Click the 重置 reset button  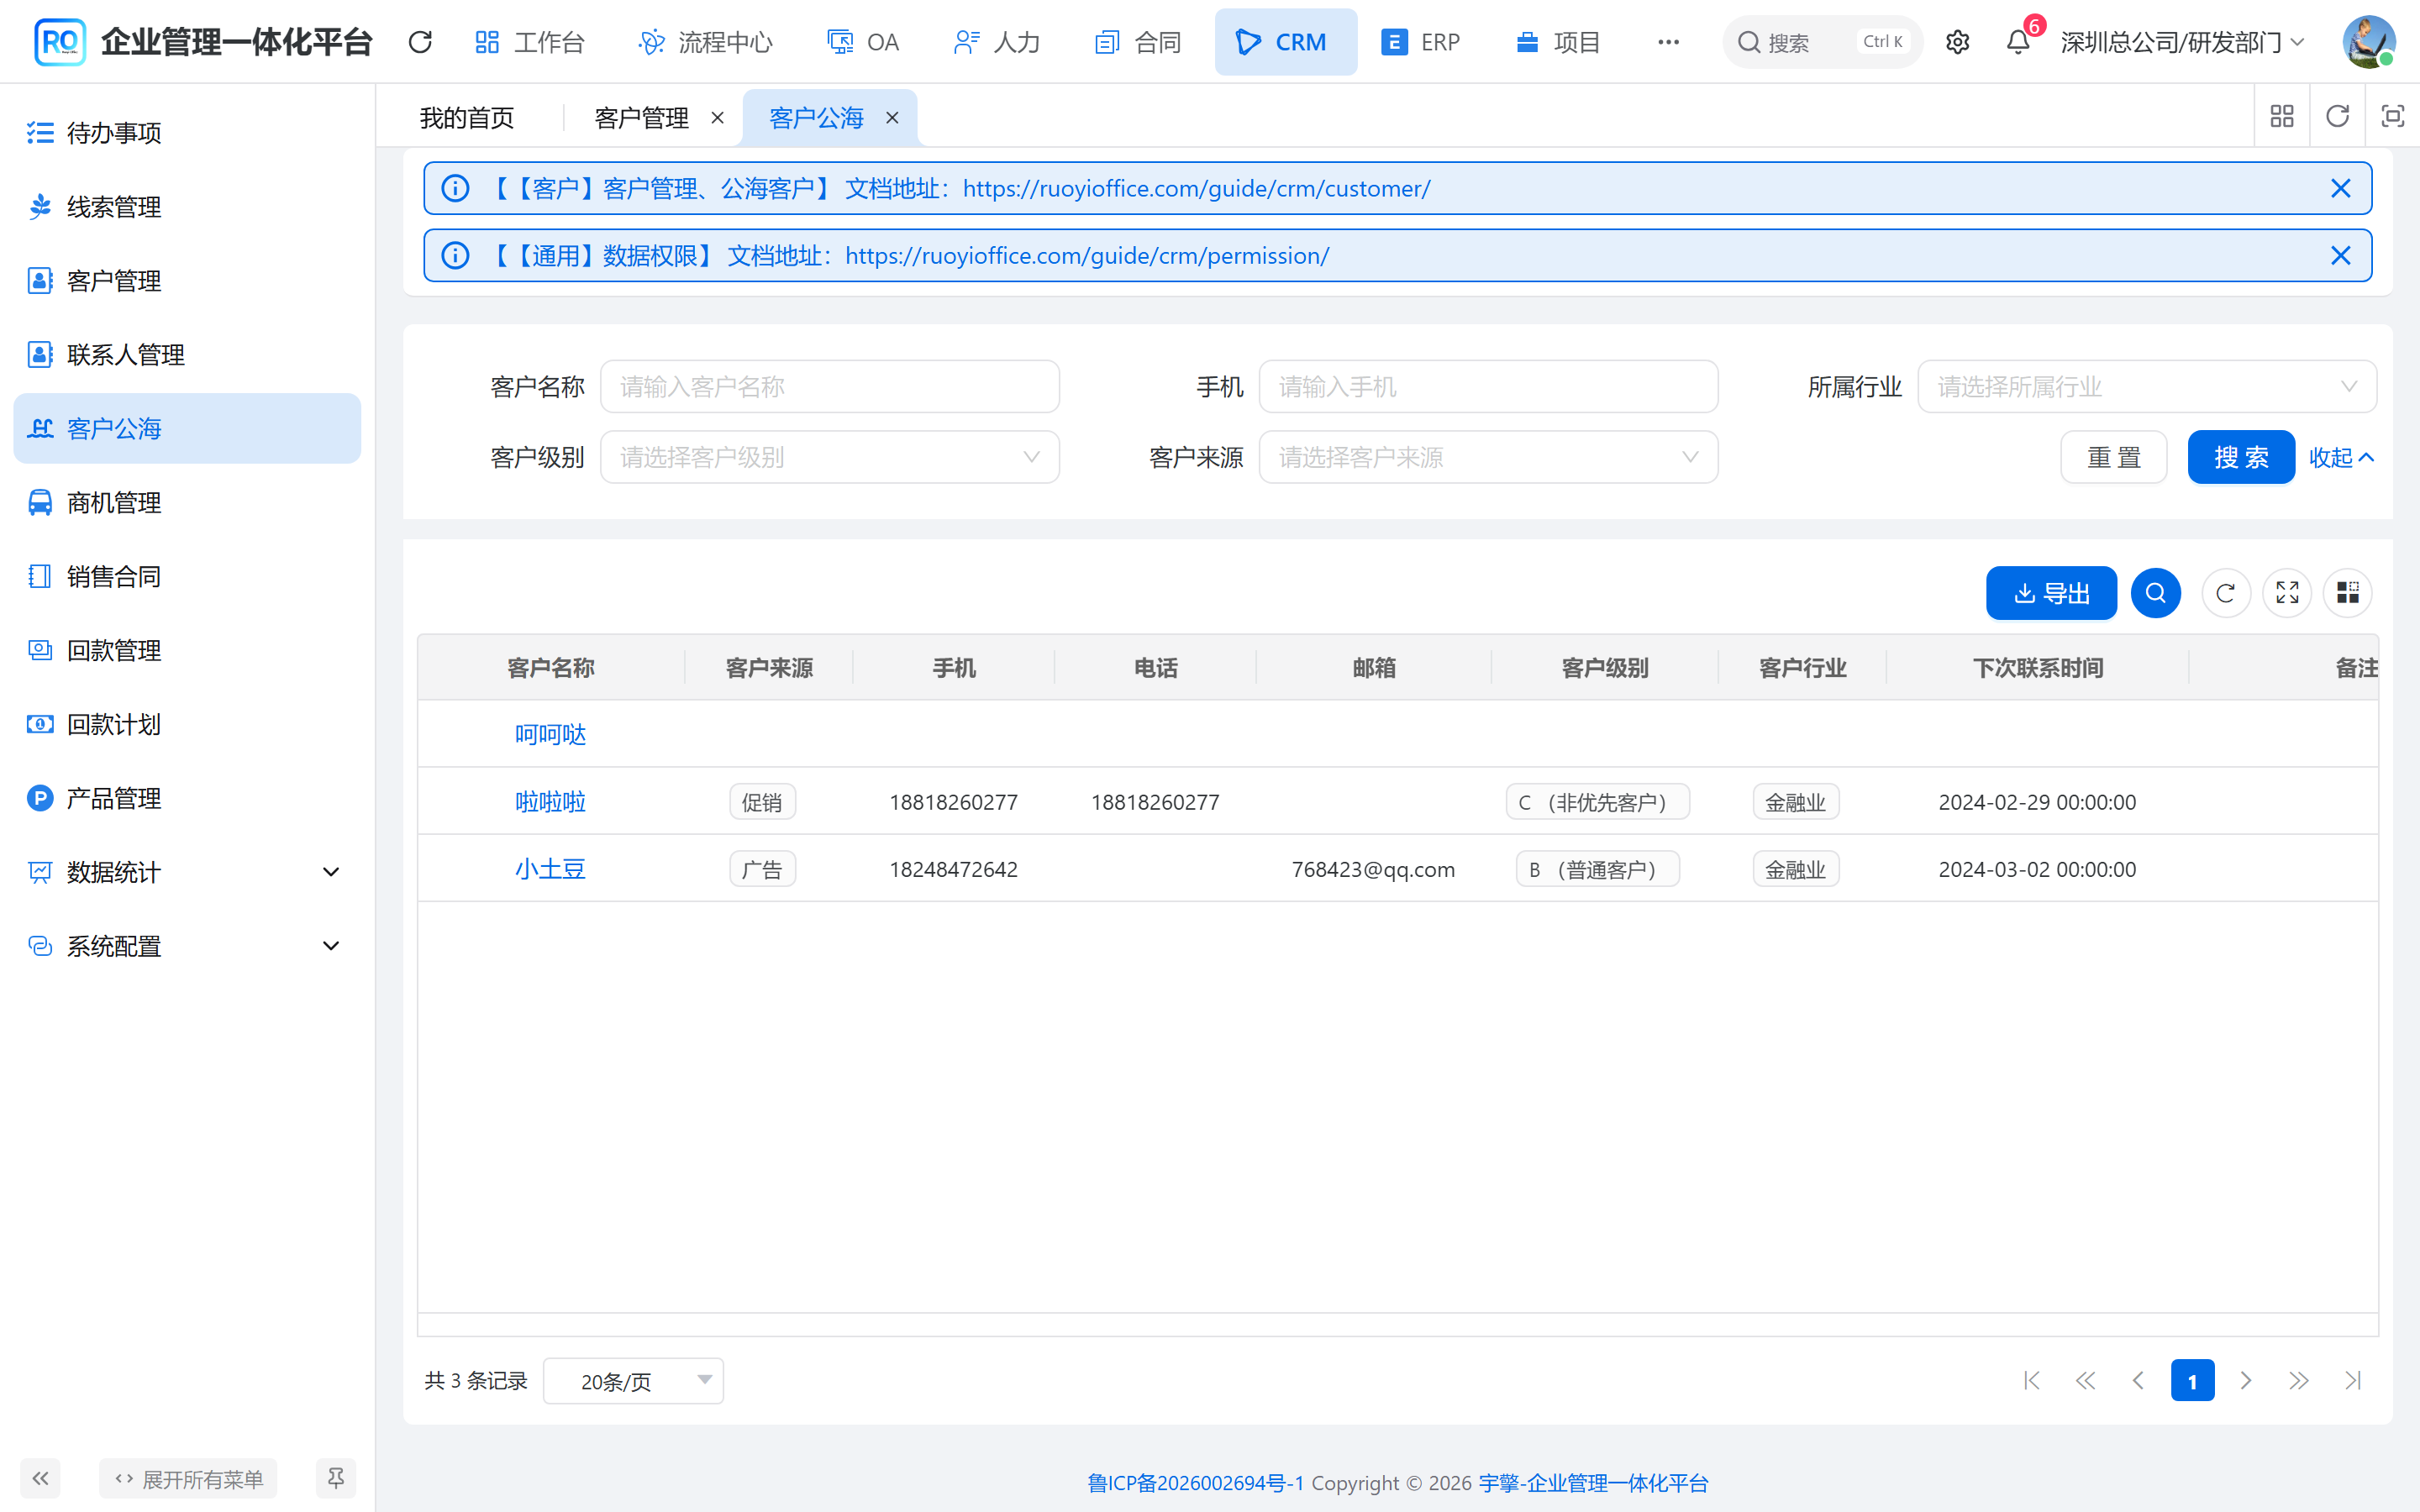(x=2114, y=458)
